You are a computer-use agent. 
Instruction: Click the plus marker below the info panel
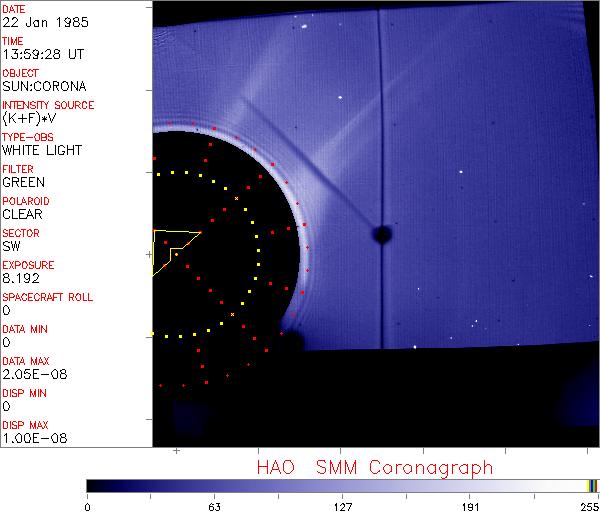176,452
